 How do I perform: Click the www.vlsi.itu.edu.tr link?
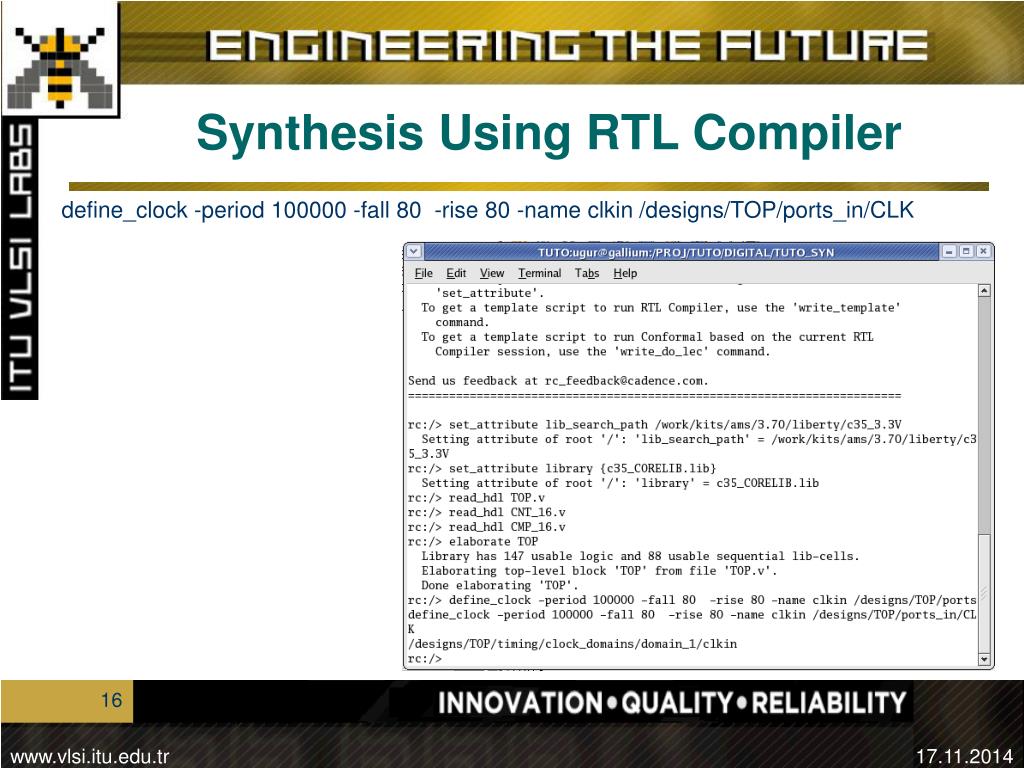click(x=89, y=757)
